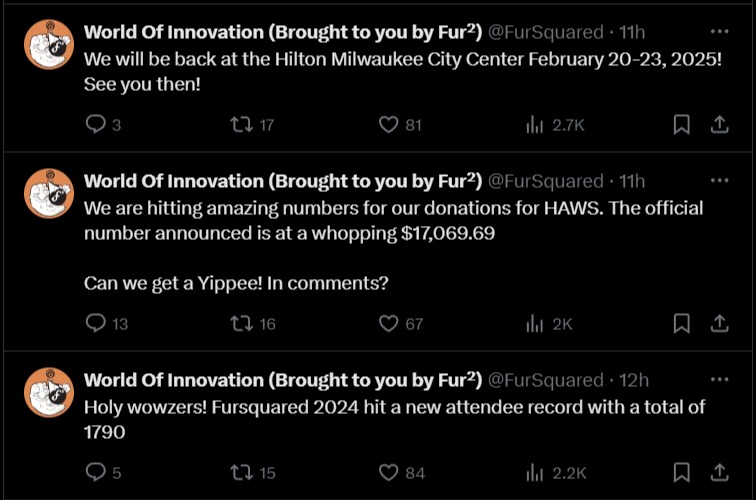756x500 pixels.
Task: Open more options for attendee record tweet
Action: click(x=719, y=380)
